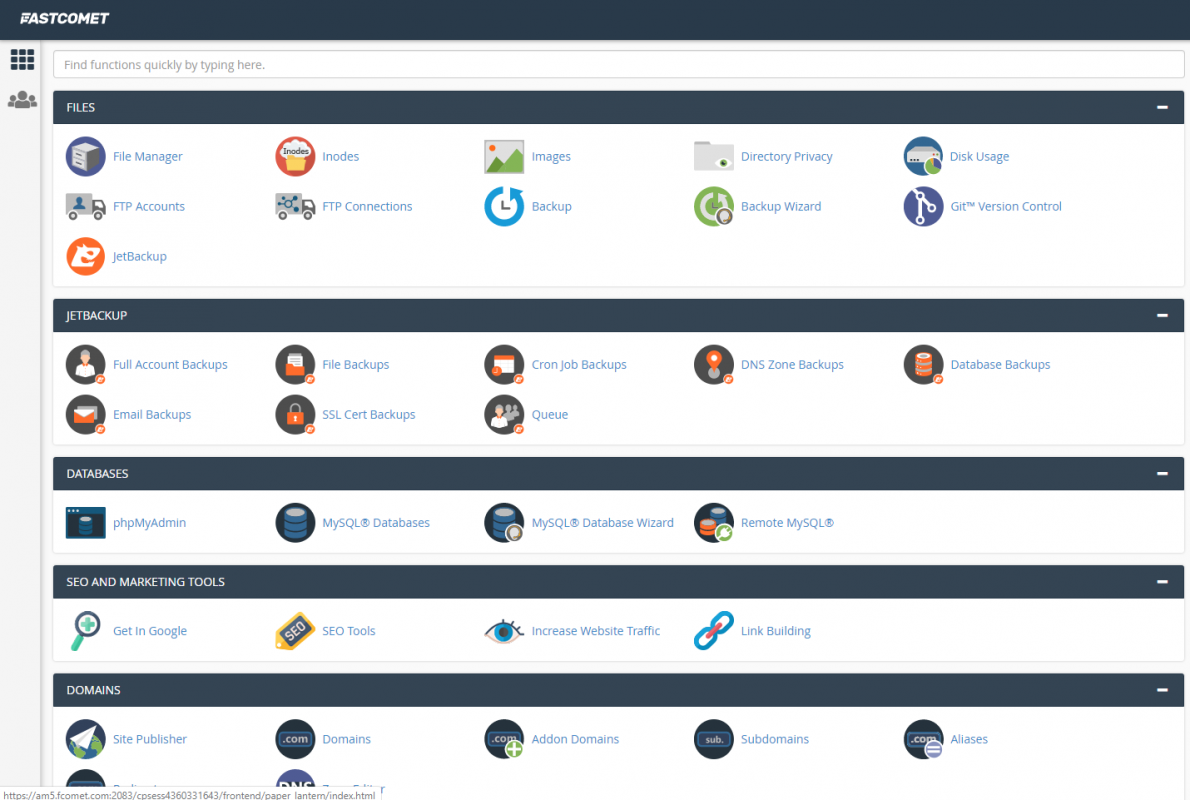
Task: Click the Disk Usage link
Action: pyautogui.click(x=979, y=156)
